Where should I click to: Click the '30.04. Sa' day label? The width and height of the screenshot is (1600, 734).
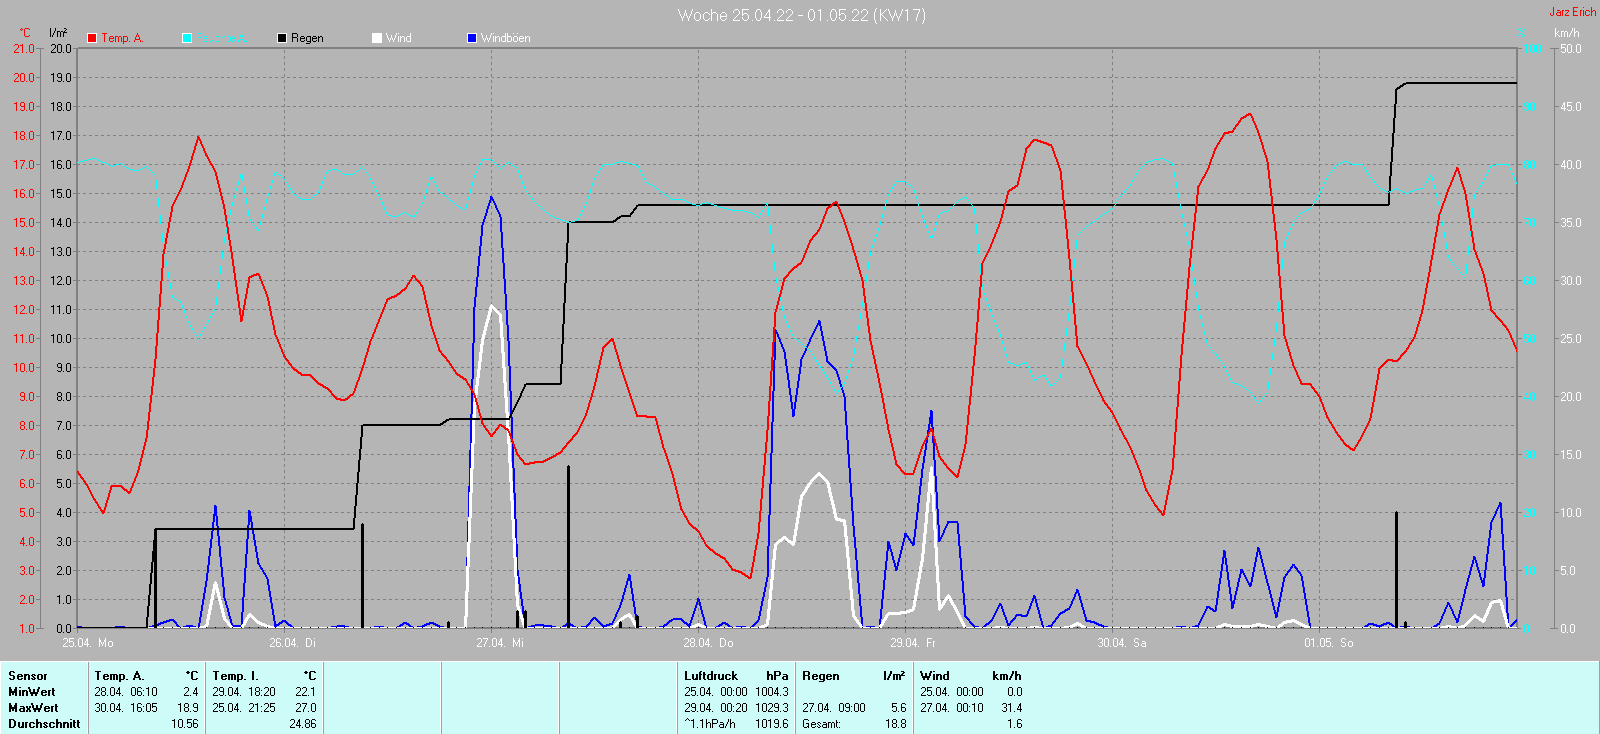pos(1121,643)
